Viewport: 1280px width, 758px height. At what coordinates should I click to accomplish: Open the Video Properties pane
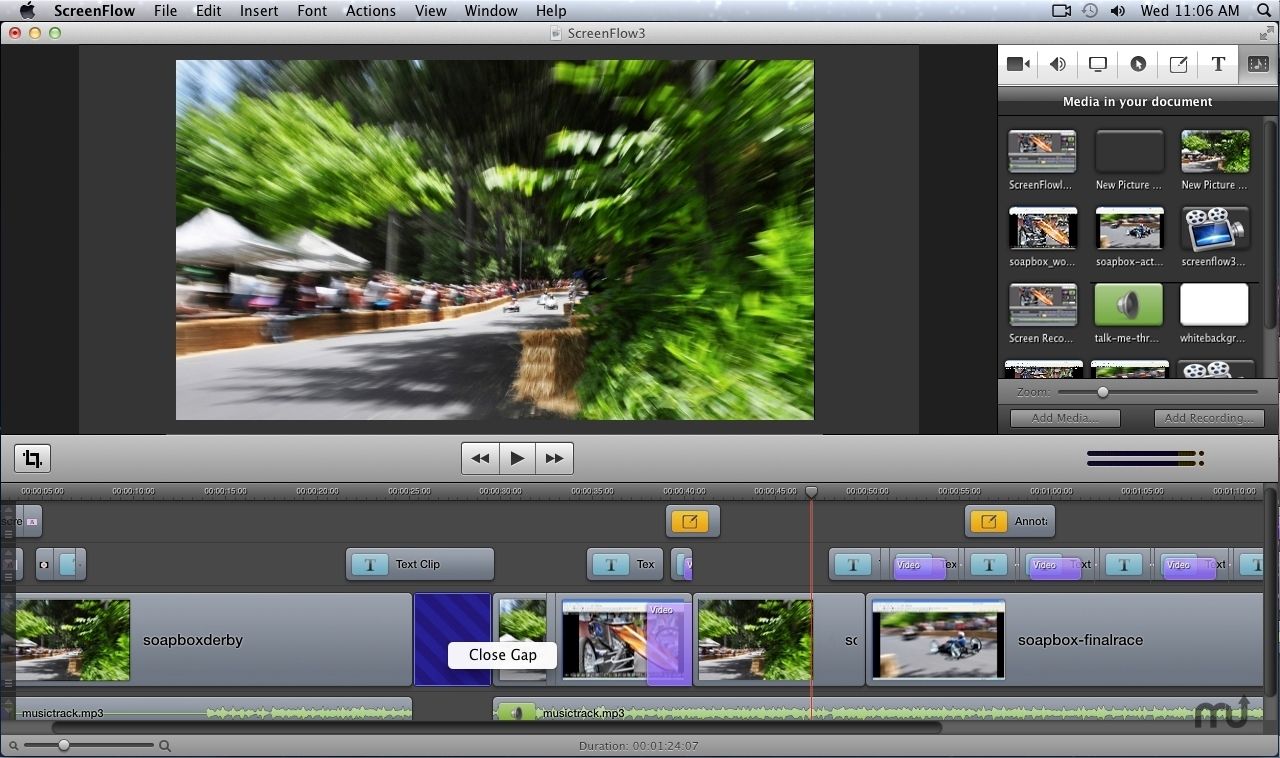(1017, 63)
